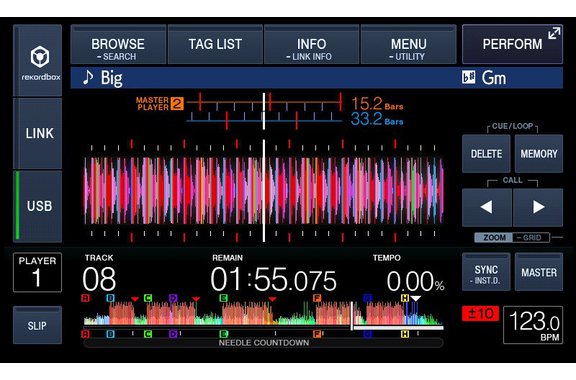576x380 pixels.
Task: Select the USB source button
Action: (x=38, y=206)
